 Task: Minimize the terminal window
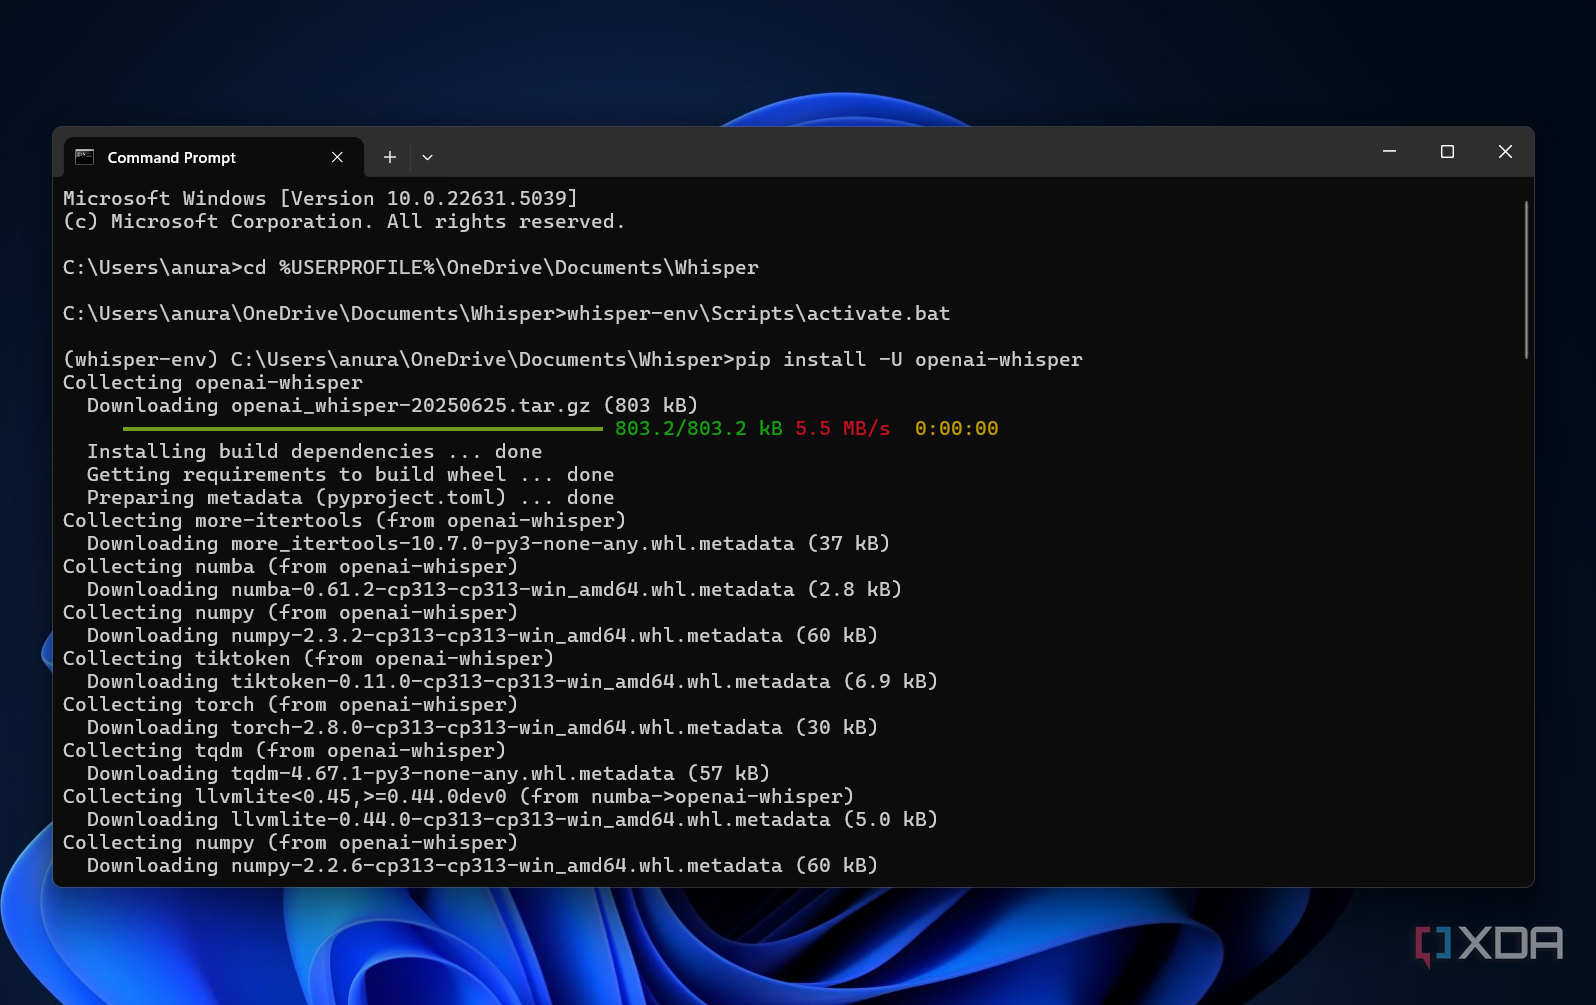click(x=1389, y=151)
